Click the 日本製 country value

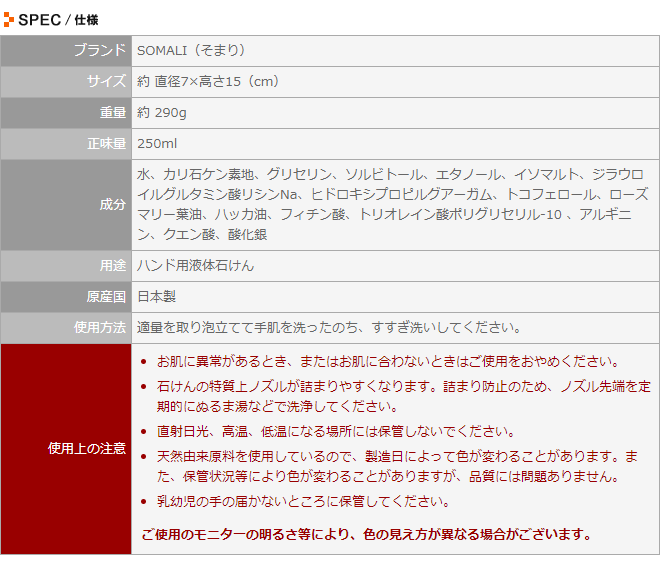click(157, 296)
